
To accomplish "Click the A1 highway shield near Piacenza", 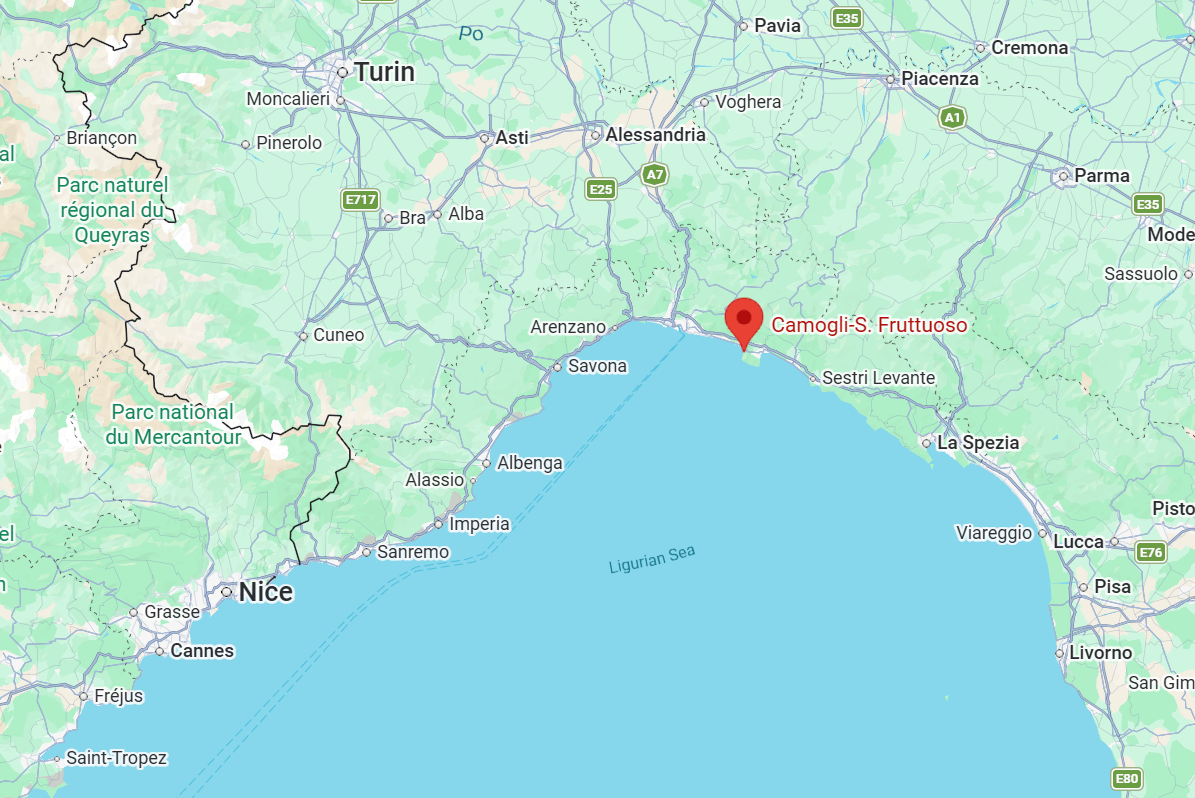I will pyautogui.click(x=952, y=117).
